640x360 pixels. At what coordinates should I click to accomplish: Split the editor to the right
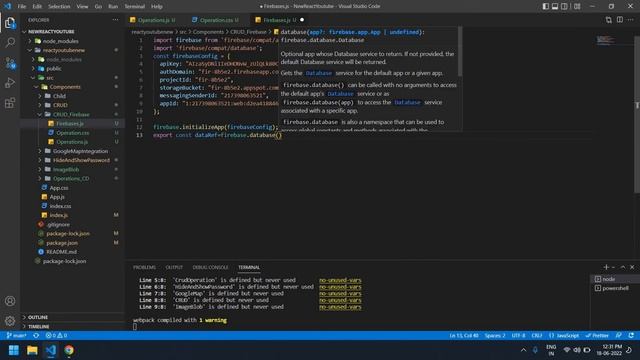pos(620,20)
